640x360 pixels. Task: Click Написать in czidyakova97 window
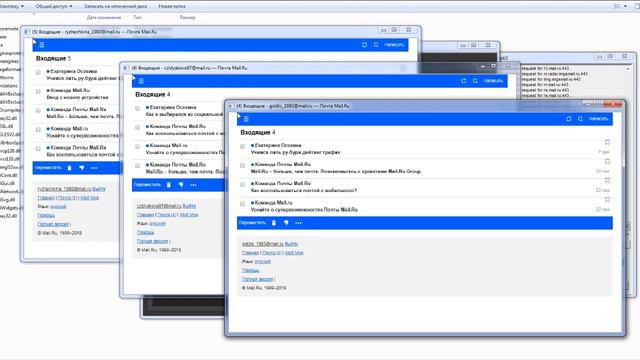click(493, 81)
